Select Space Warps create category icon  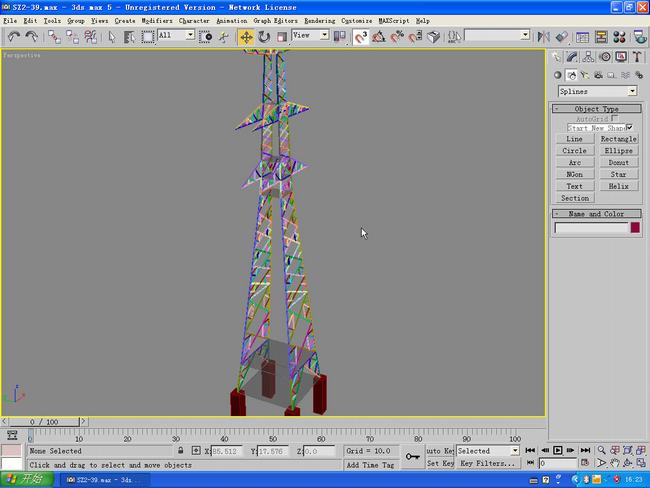[625, 75]
